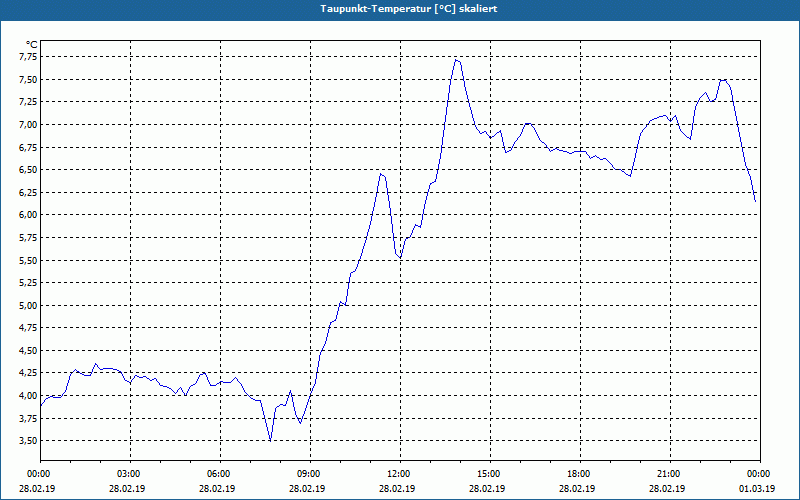Select the 7,25 y-axis label

tap(28, 102)
